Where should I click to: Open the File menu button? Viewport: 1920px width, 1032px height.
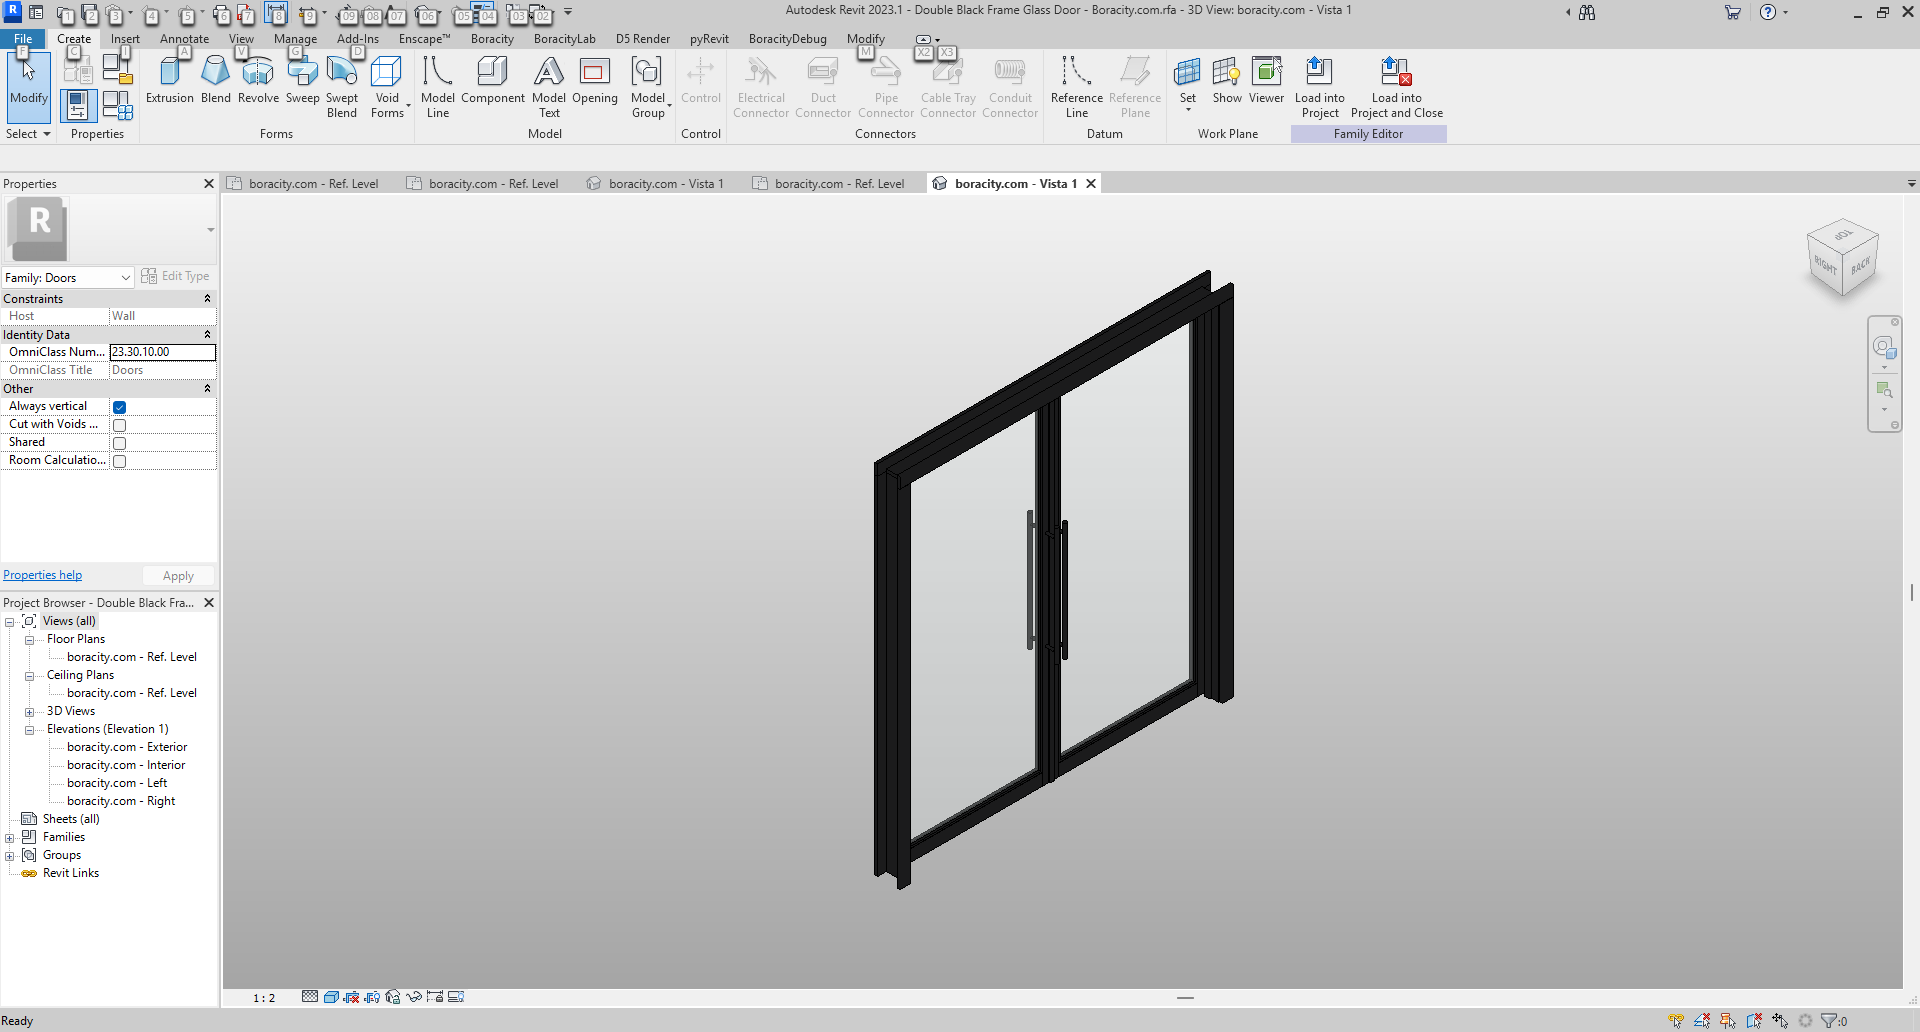coord(23,39)
